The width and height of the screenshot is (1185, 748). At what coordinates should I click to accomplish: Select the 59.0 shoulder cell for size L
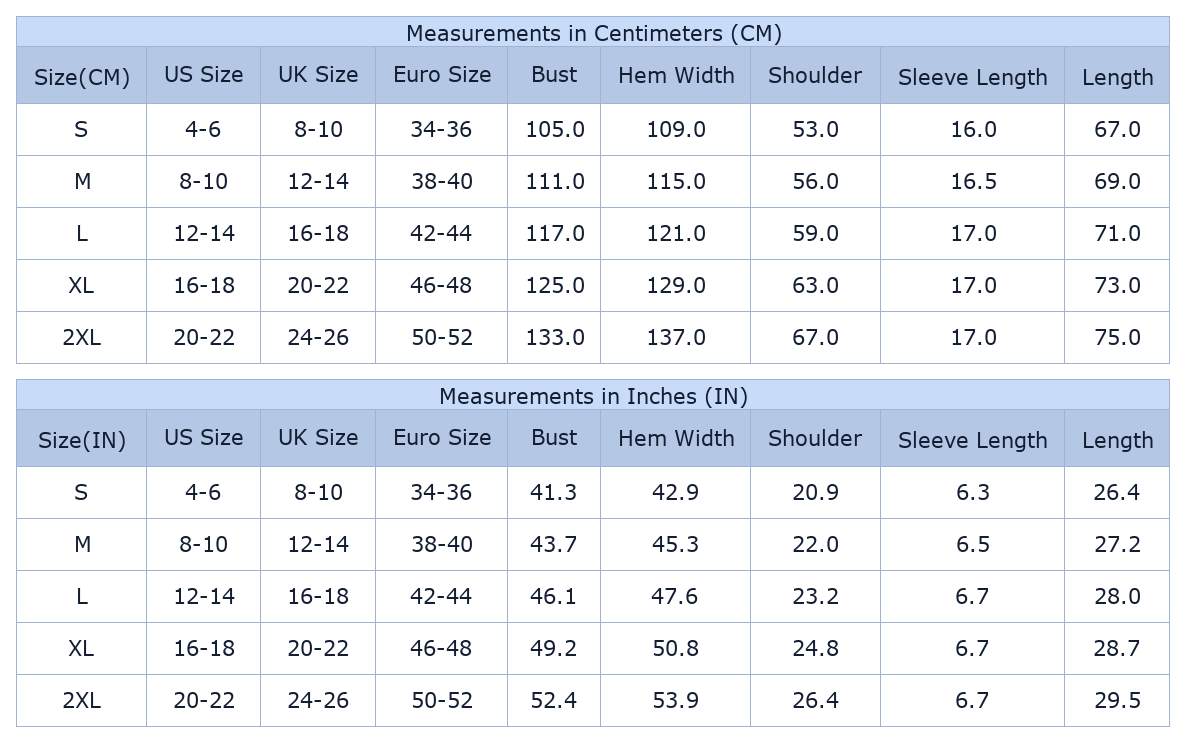click(x=815, y=234)
